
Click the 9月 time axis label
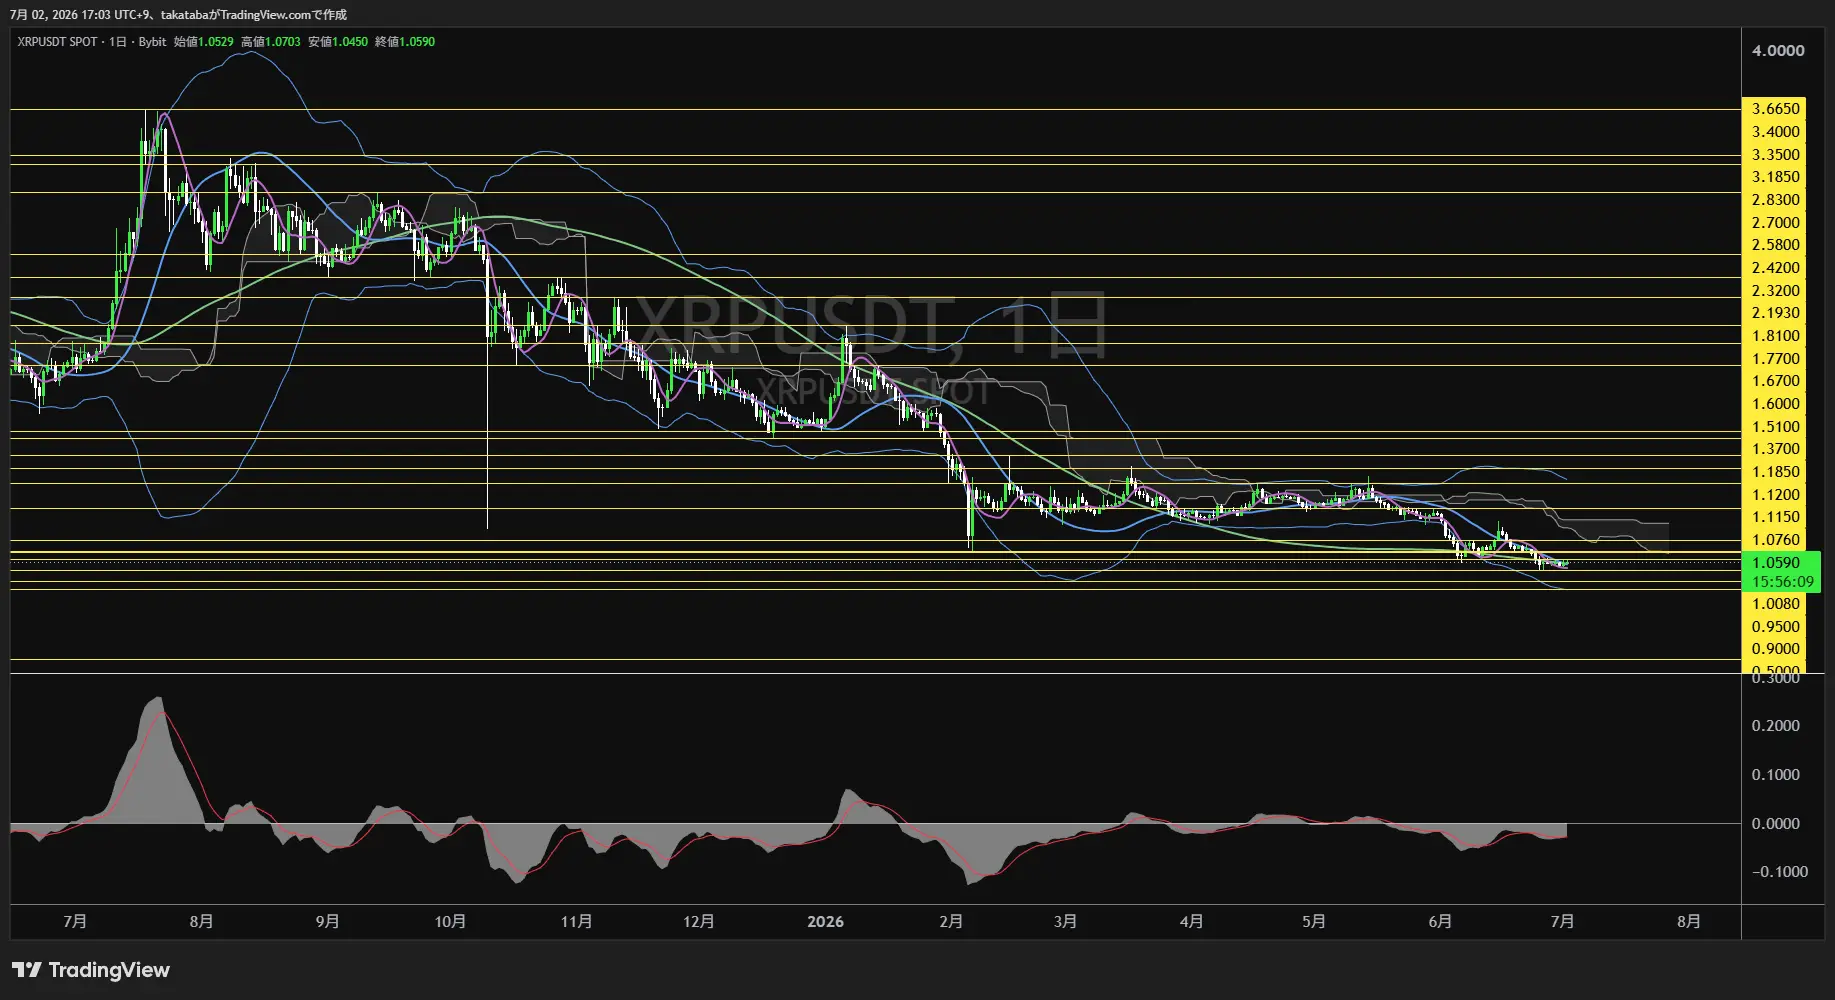point(327,922)
